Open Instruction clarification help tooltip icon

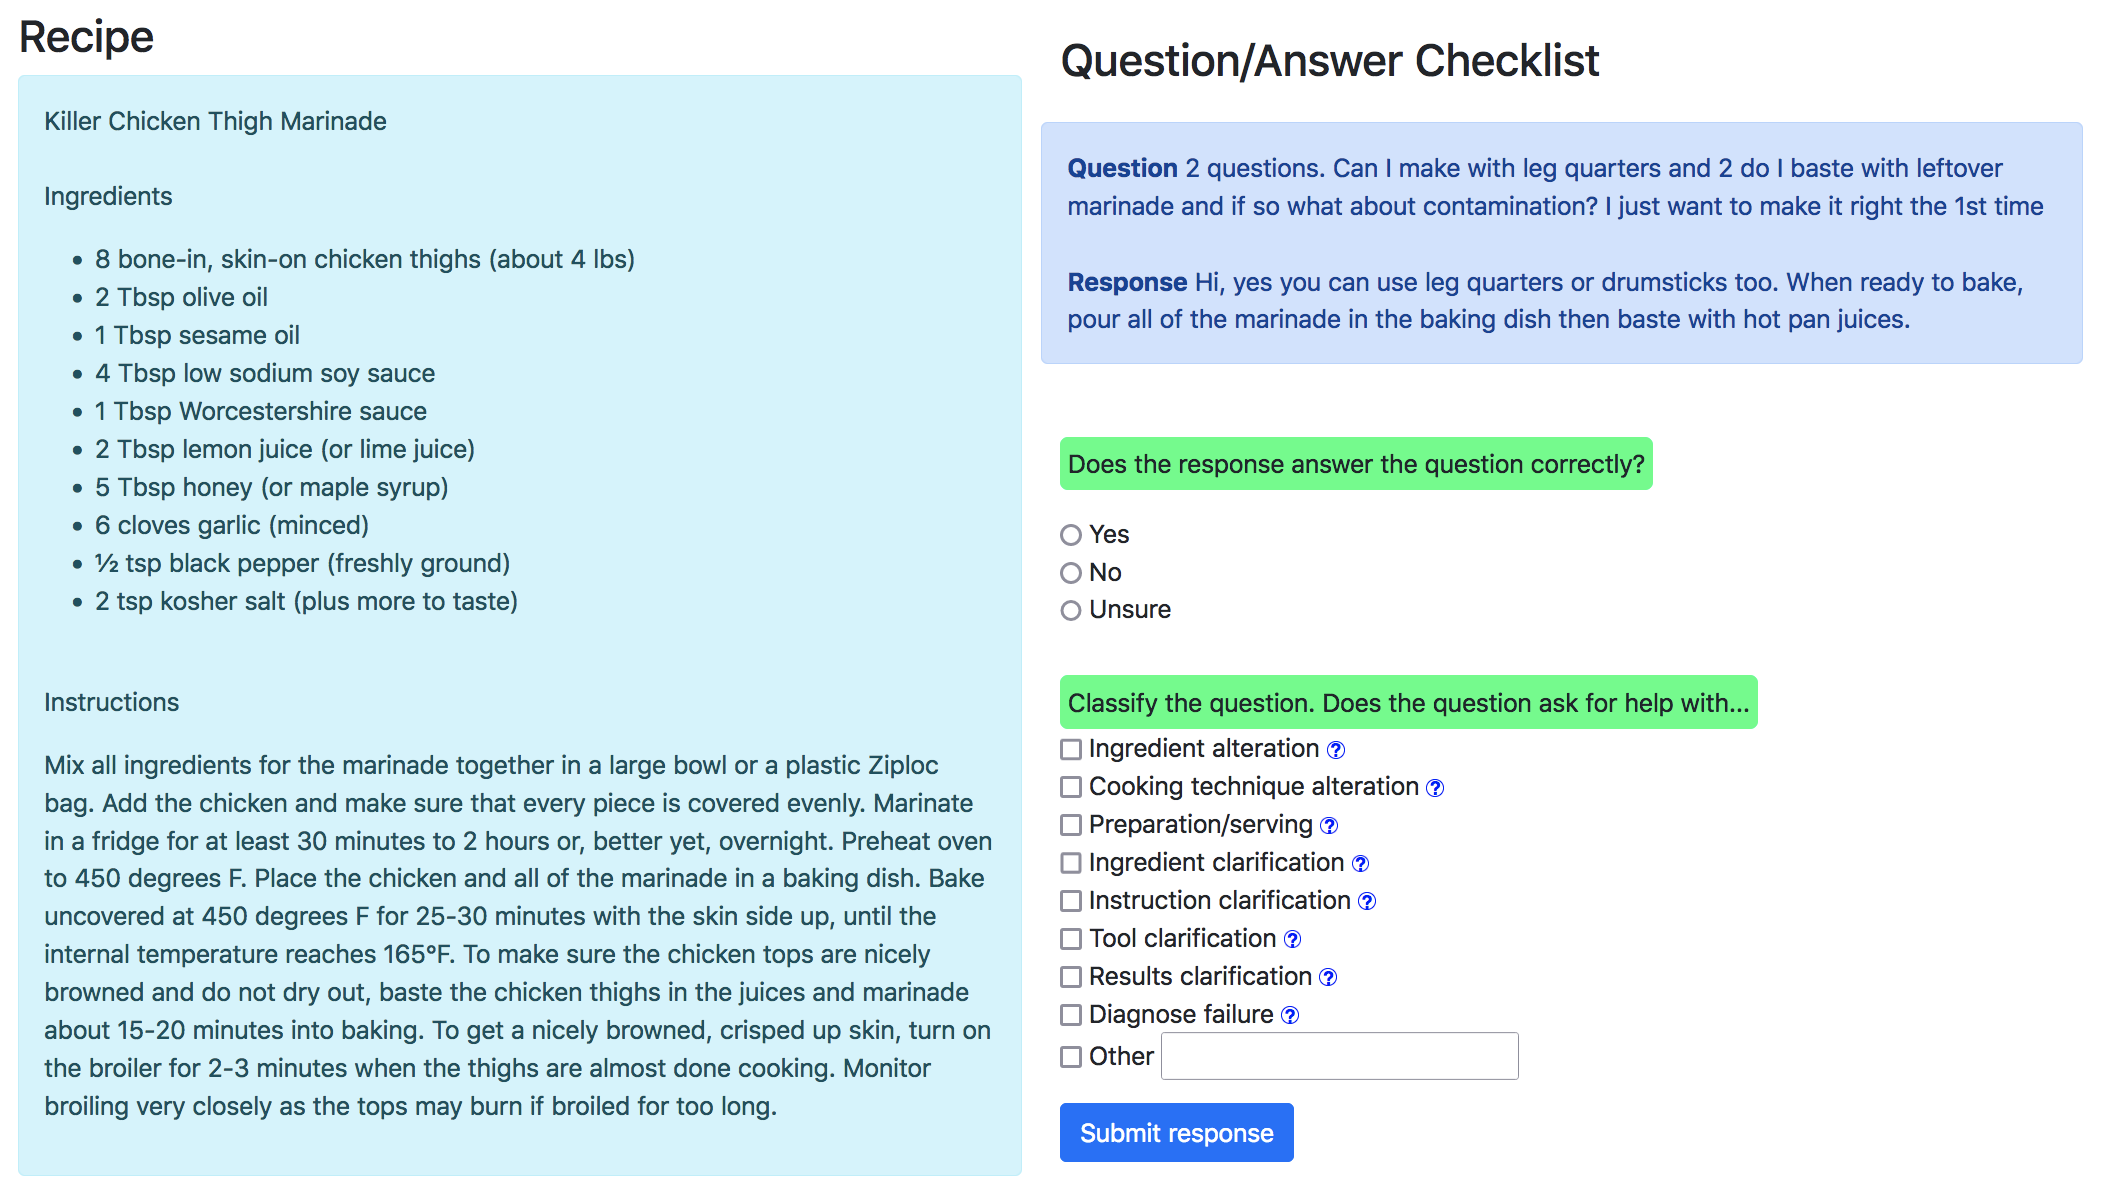pos(1367,902)
